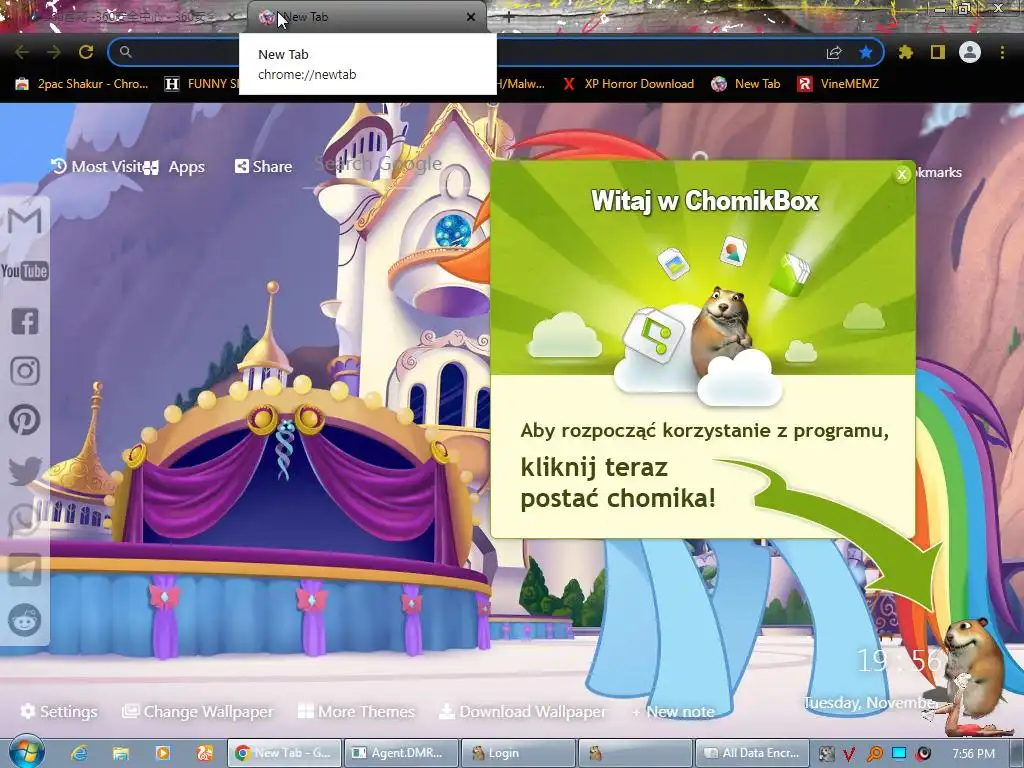The width and height of the screenshot is (1024, 768).
Task: Open a new browser tab with plus button
Action: [x=508, y=17]
